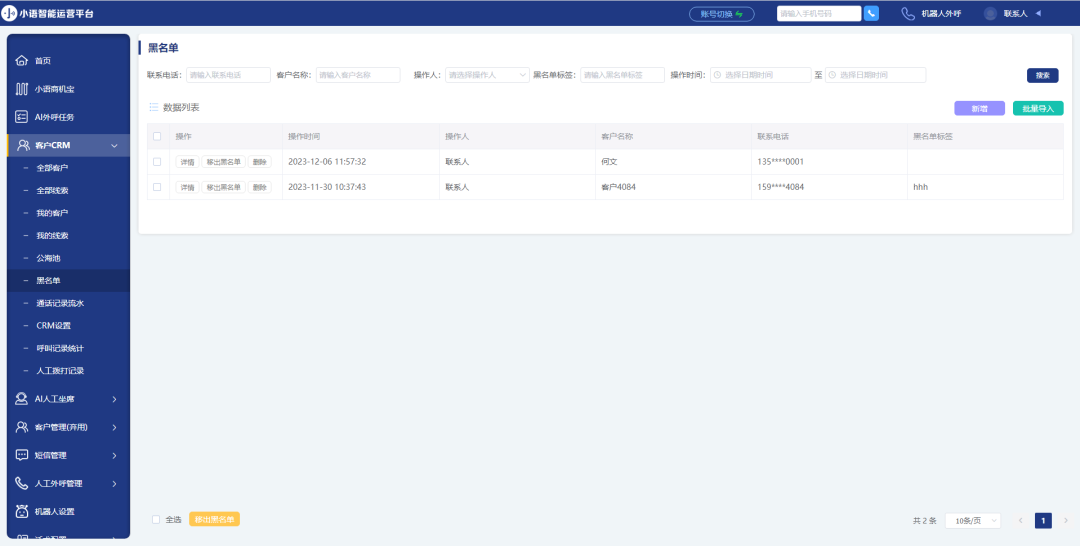Check the row for 何文

157,162
